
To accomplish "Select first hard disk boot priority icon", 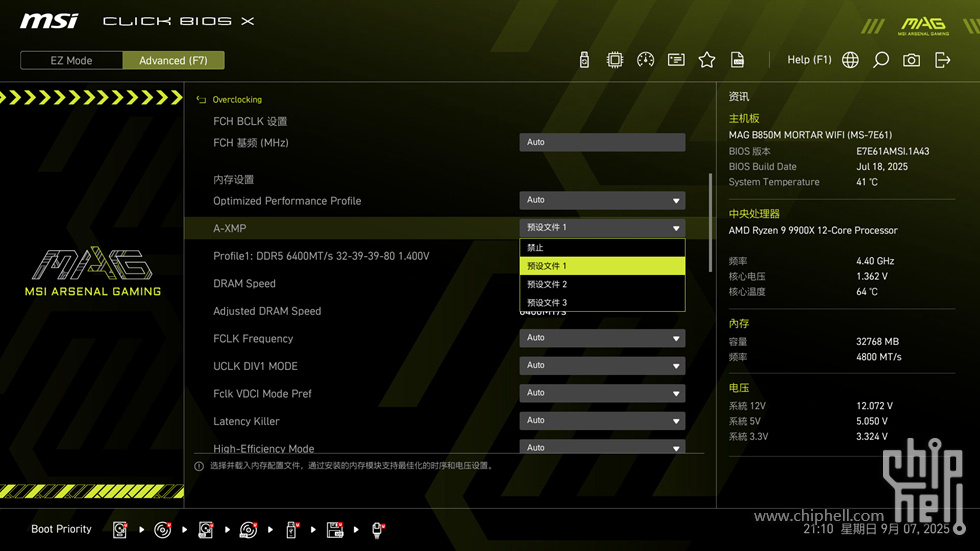I will coord(119,530).
